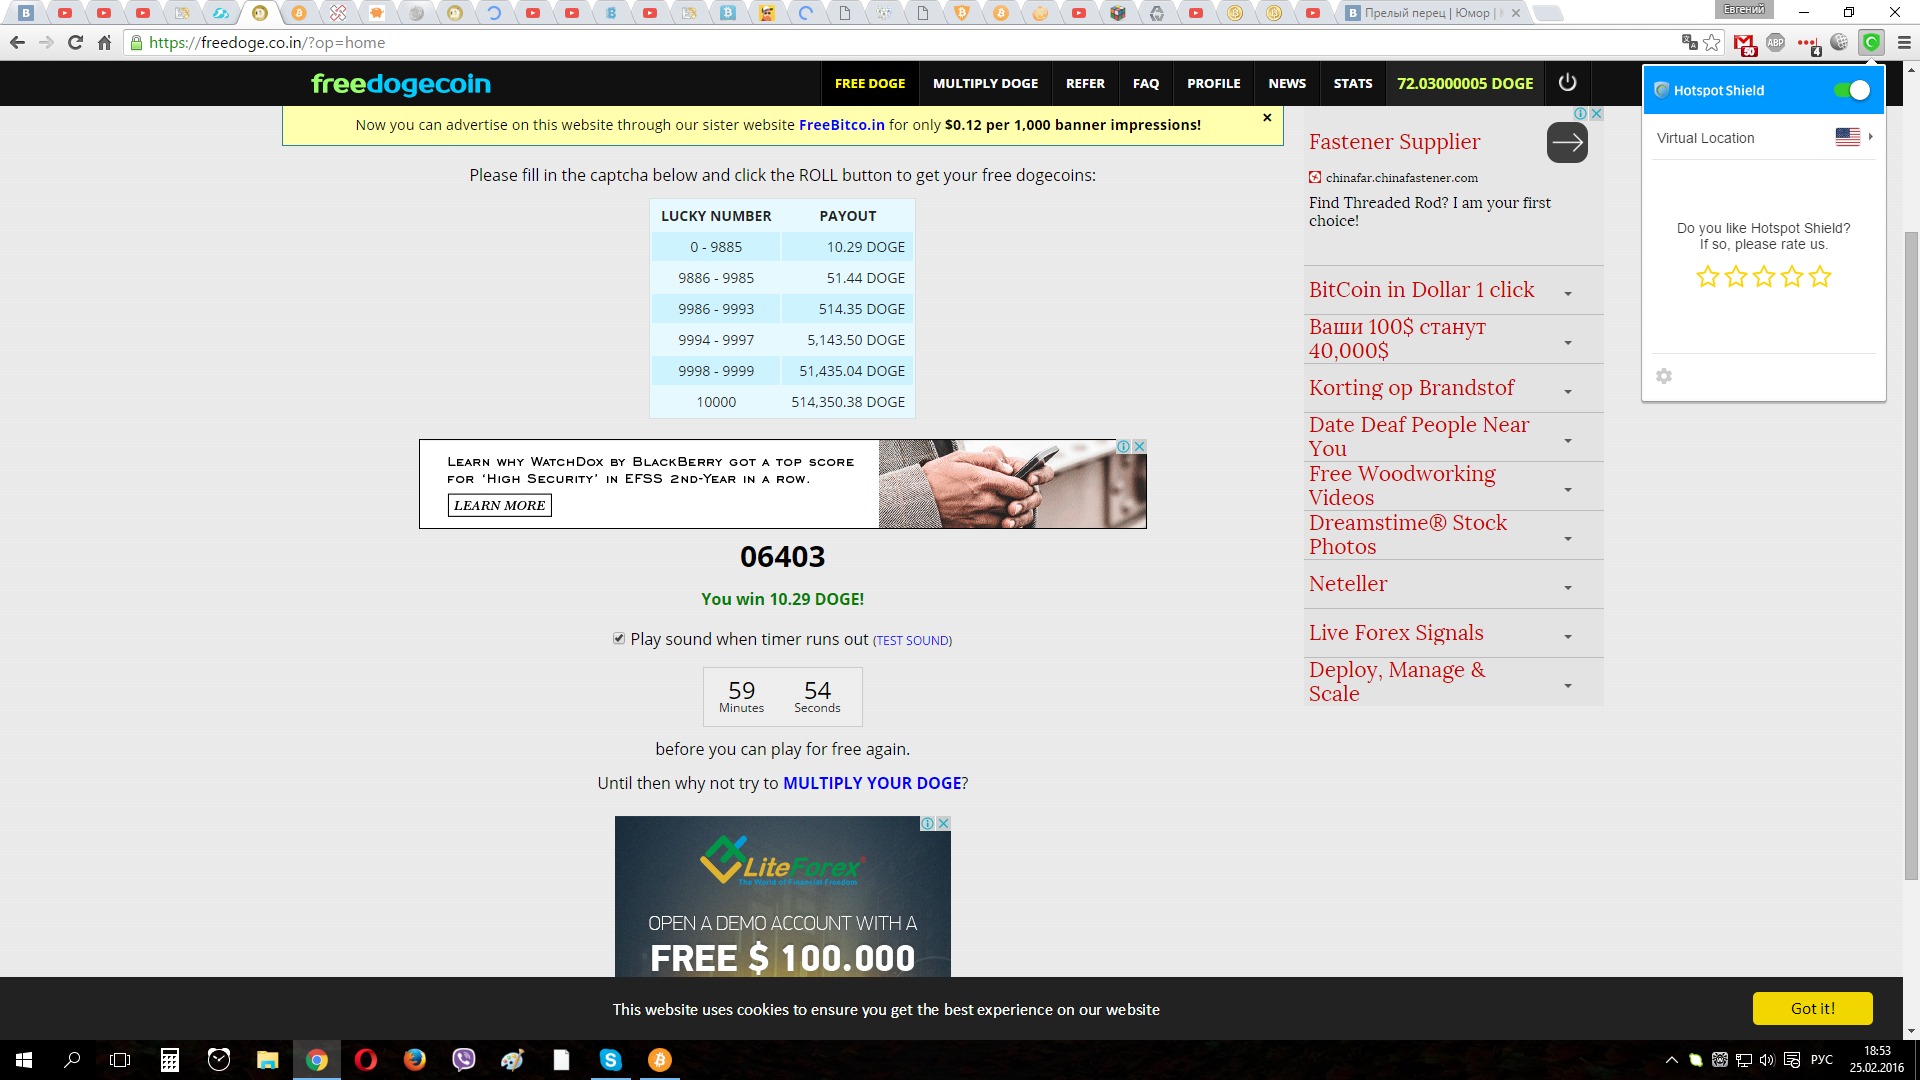Expand the BitCoin in Dollar 1 click ad
The image size is (1920, 1080).
click(x=1568, y=293)
